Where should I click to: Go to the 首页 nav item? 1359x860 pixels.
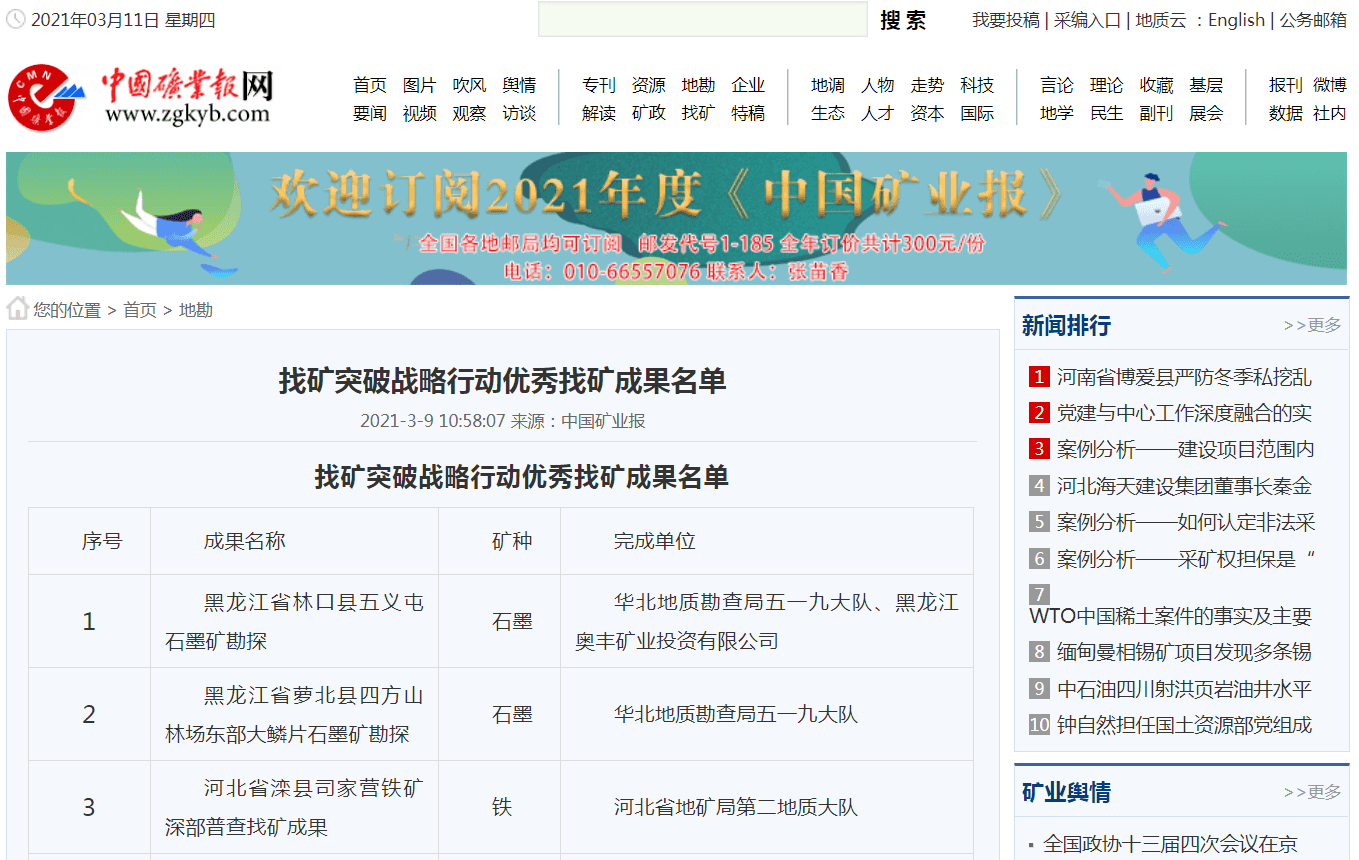[370, 85]
